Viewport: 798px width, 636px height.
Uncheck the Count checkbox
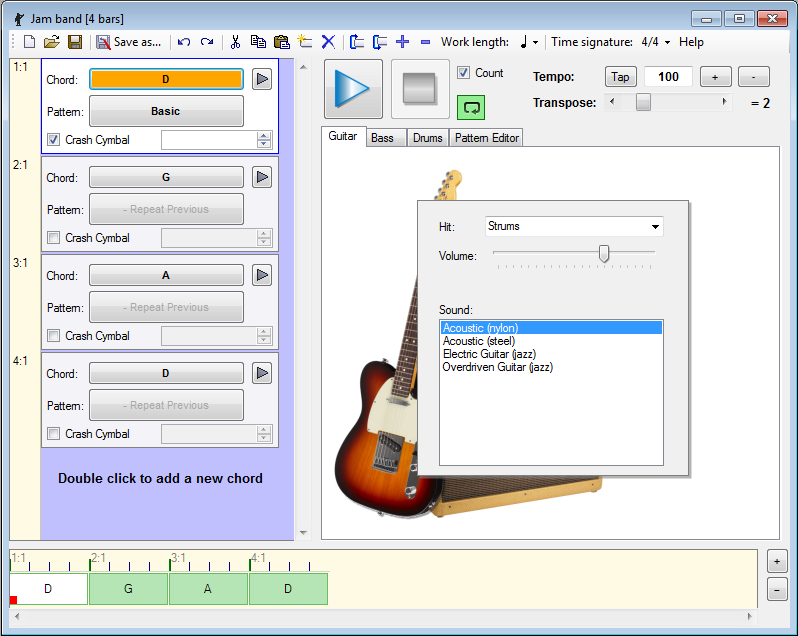click(x=464, y=73)
